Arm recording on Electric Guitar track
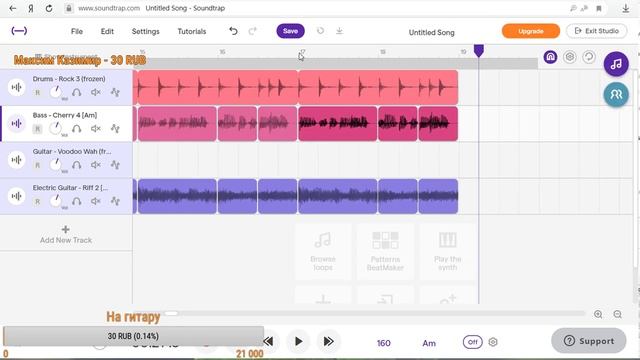640x360 pixels. (x=38, y=202)
